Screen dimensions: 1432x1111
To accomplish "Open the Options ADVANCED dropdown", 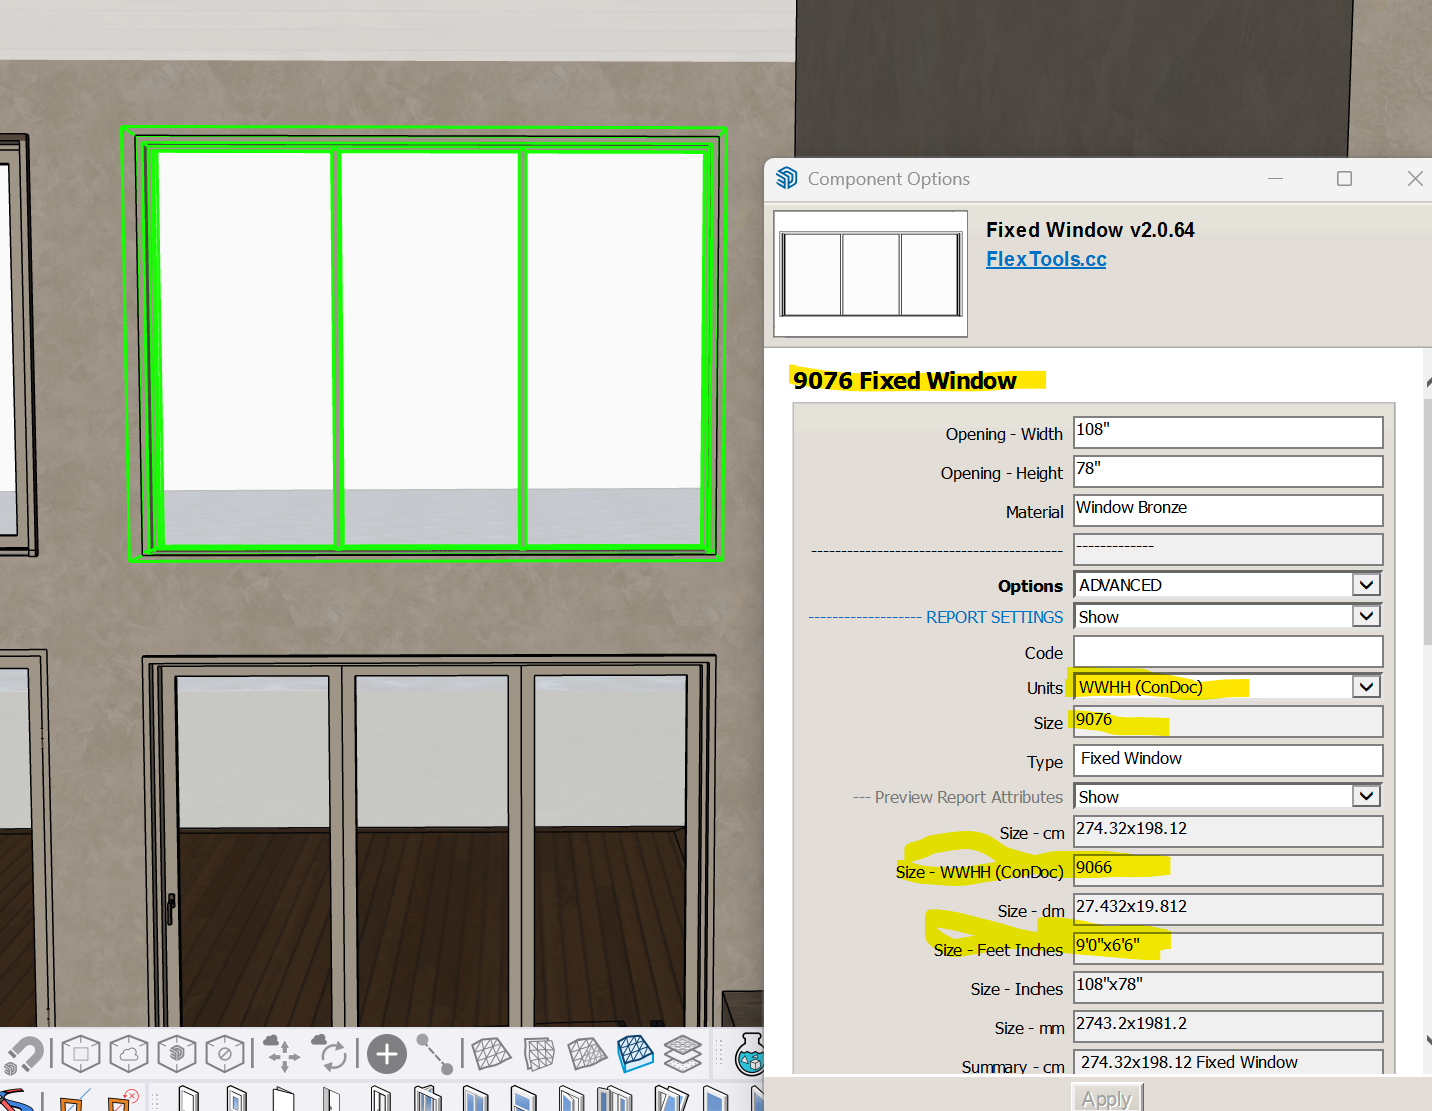I will 1366,585.
